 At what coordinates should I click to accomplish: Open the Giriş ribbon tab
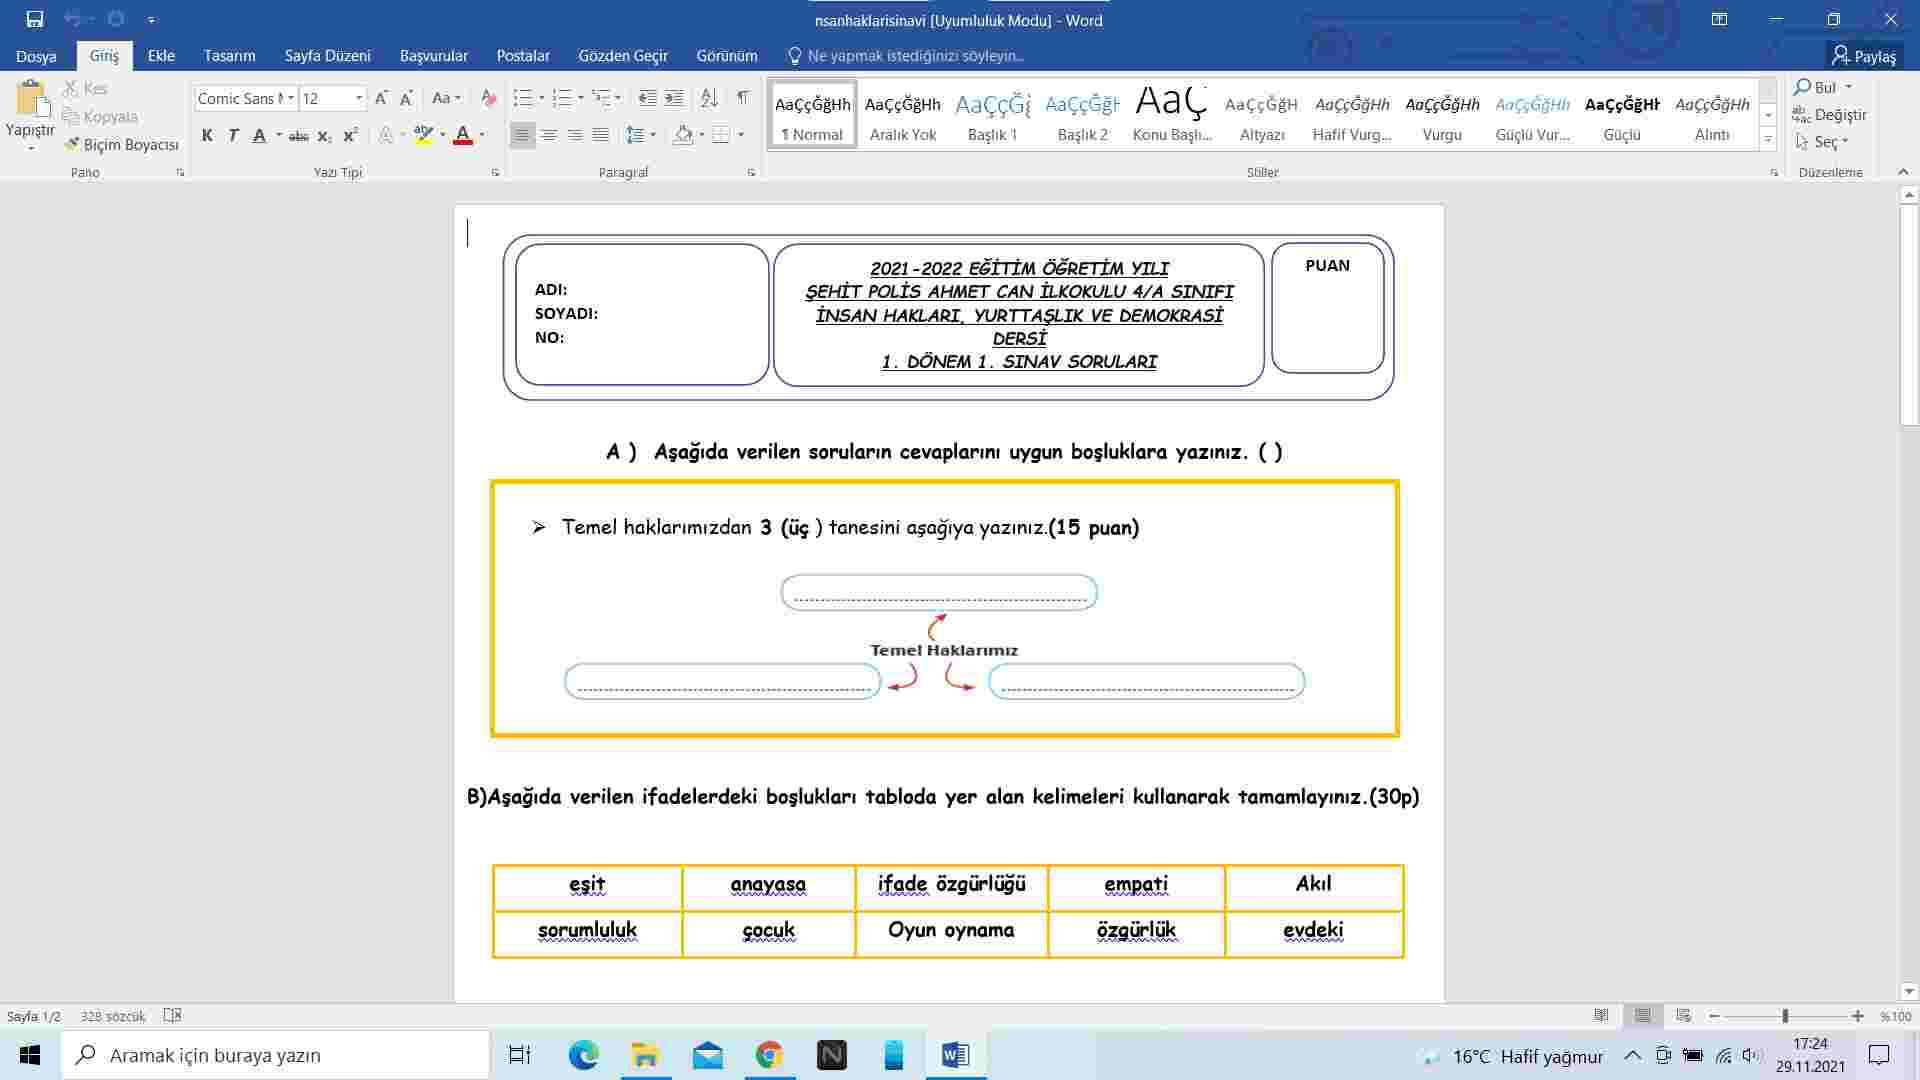pos(104,55)
